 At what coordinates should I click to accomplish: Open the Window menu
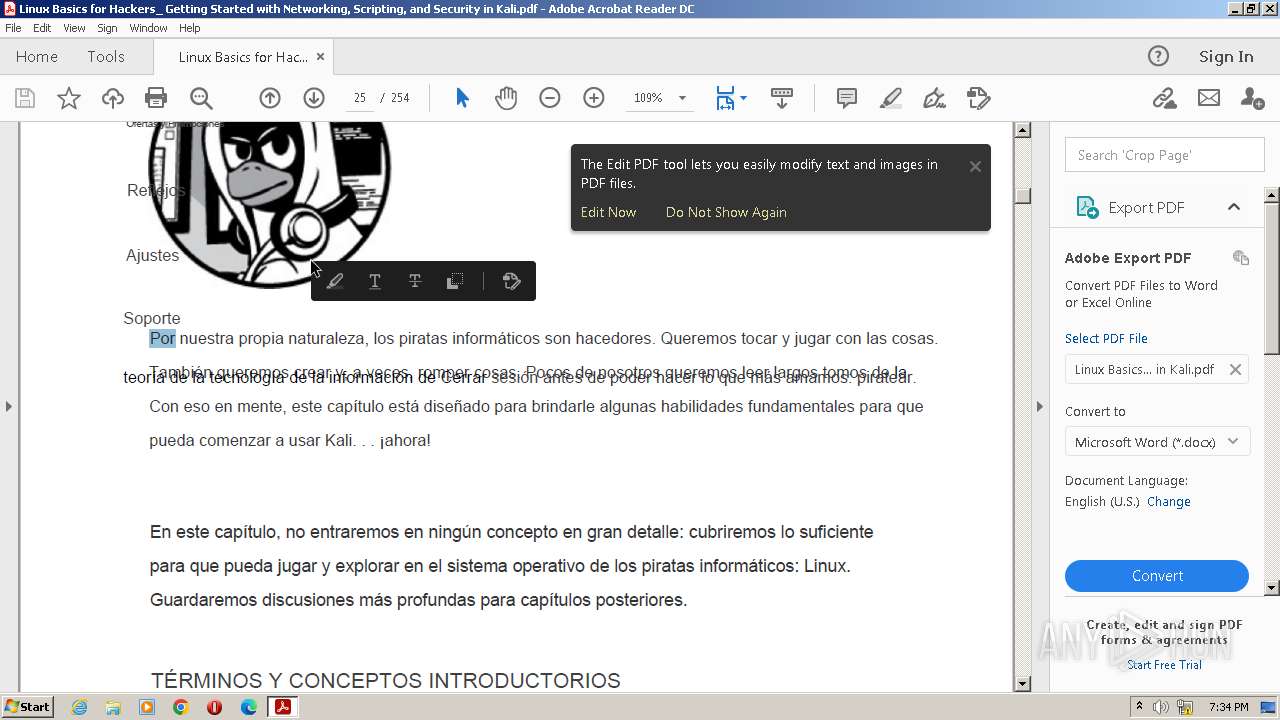coord(148,28)
